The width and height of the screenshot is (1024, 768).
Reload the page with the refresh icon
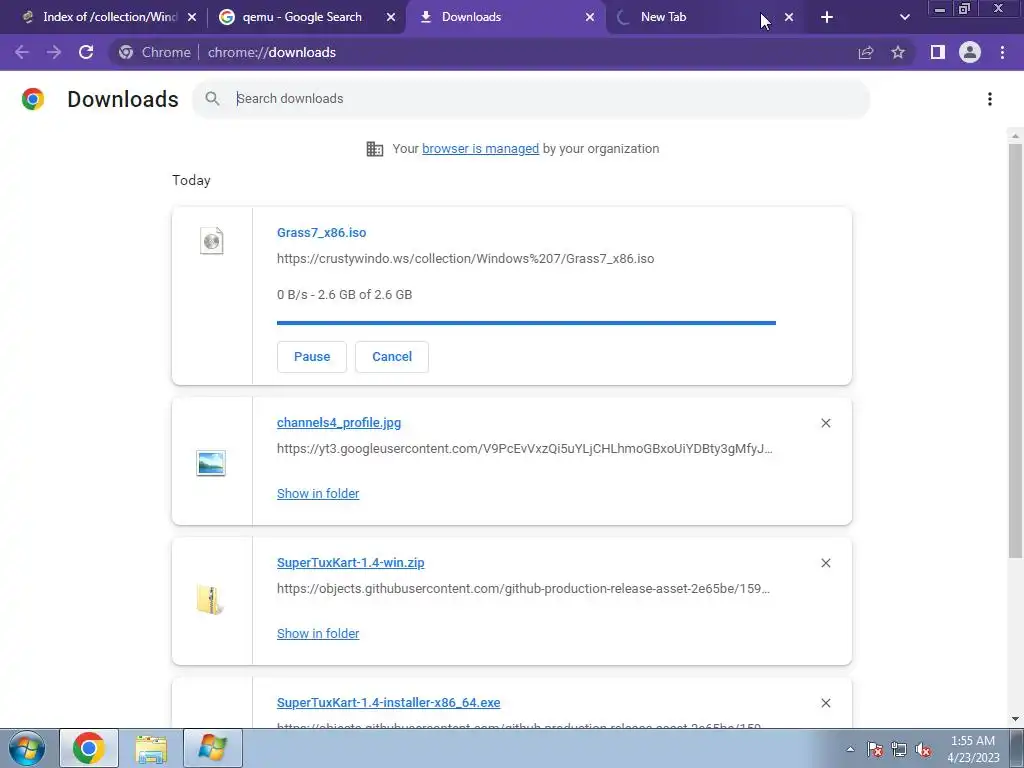click(86, 52)
